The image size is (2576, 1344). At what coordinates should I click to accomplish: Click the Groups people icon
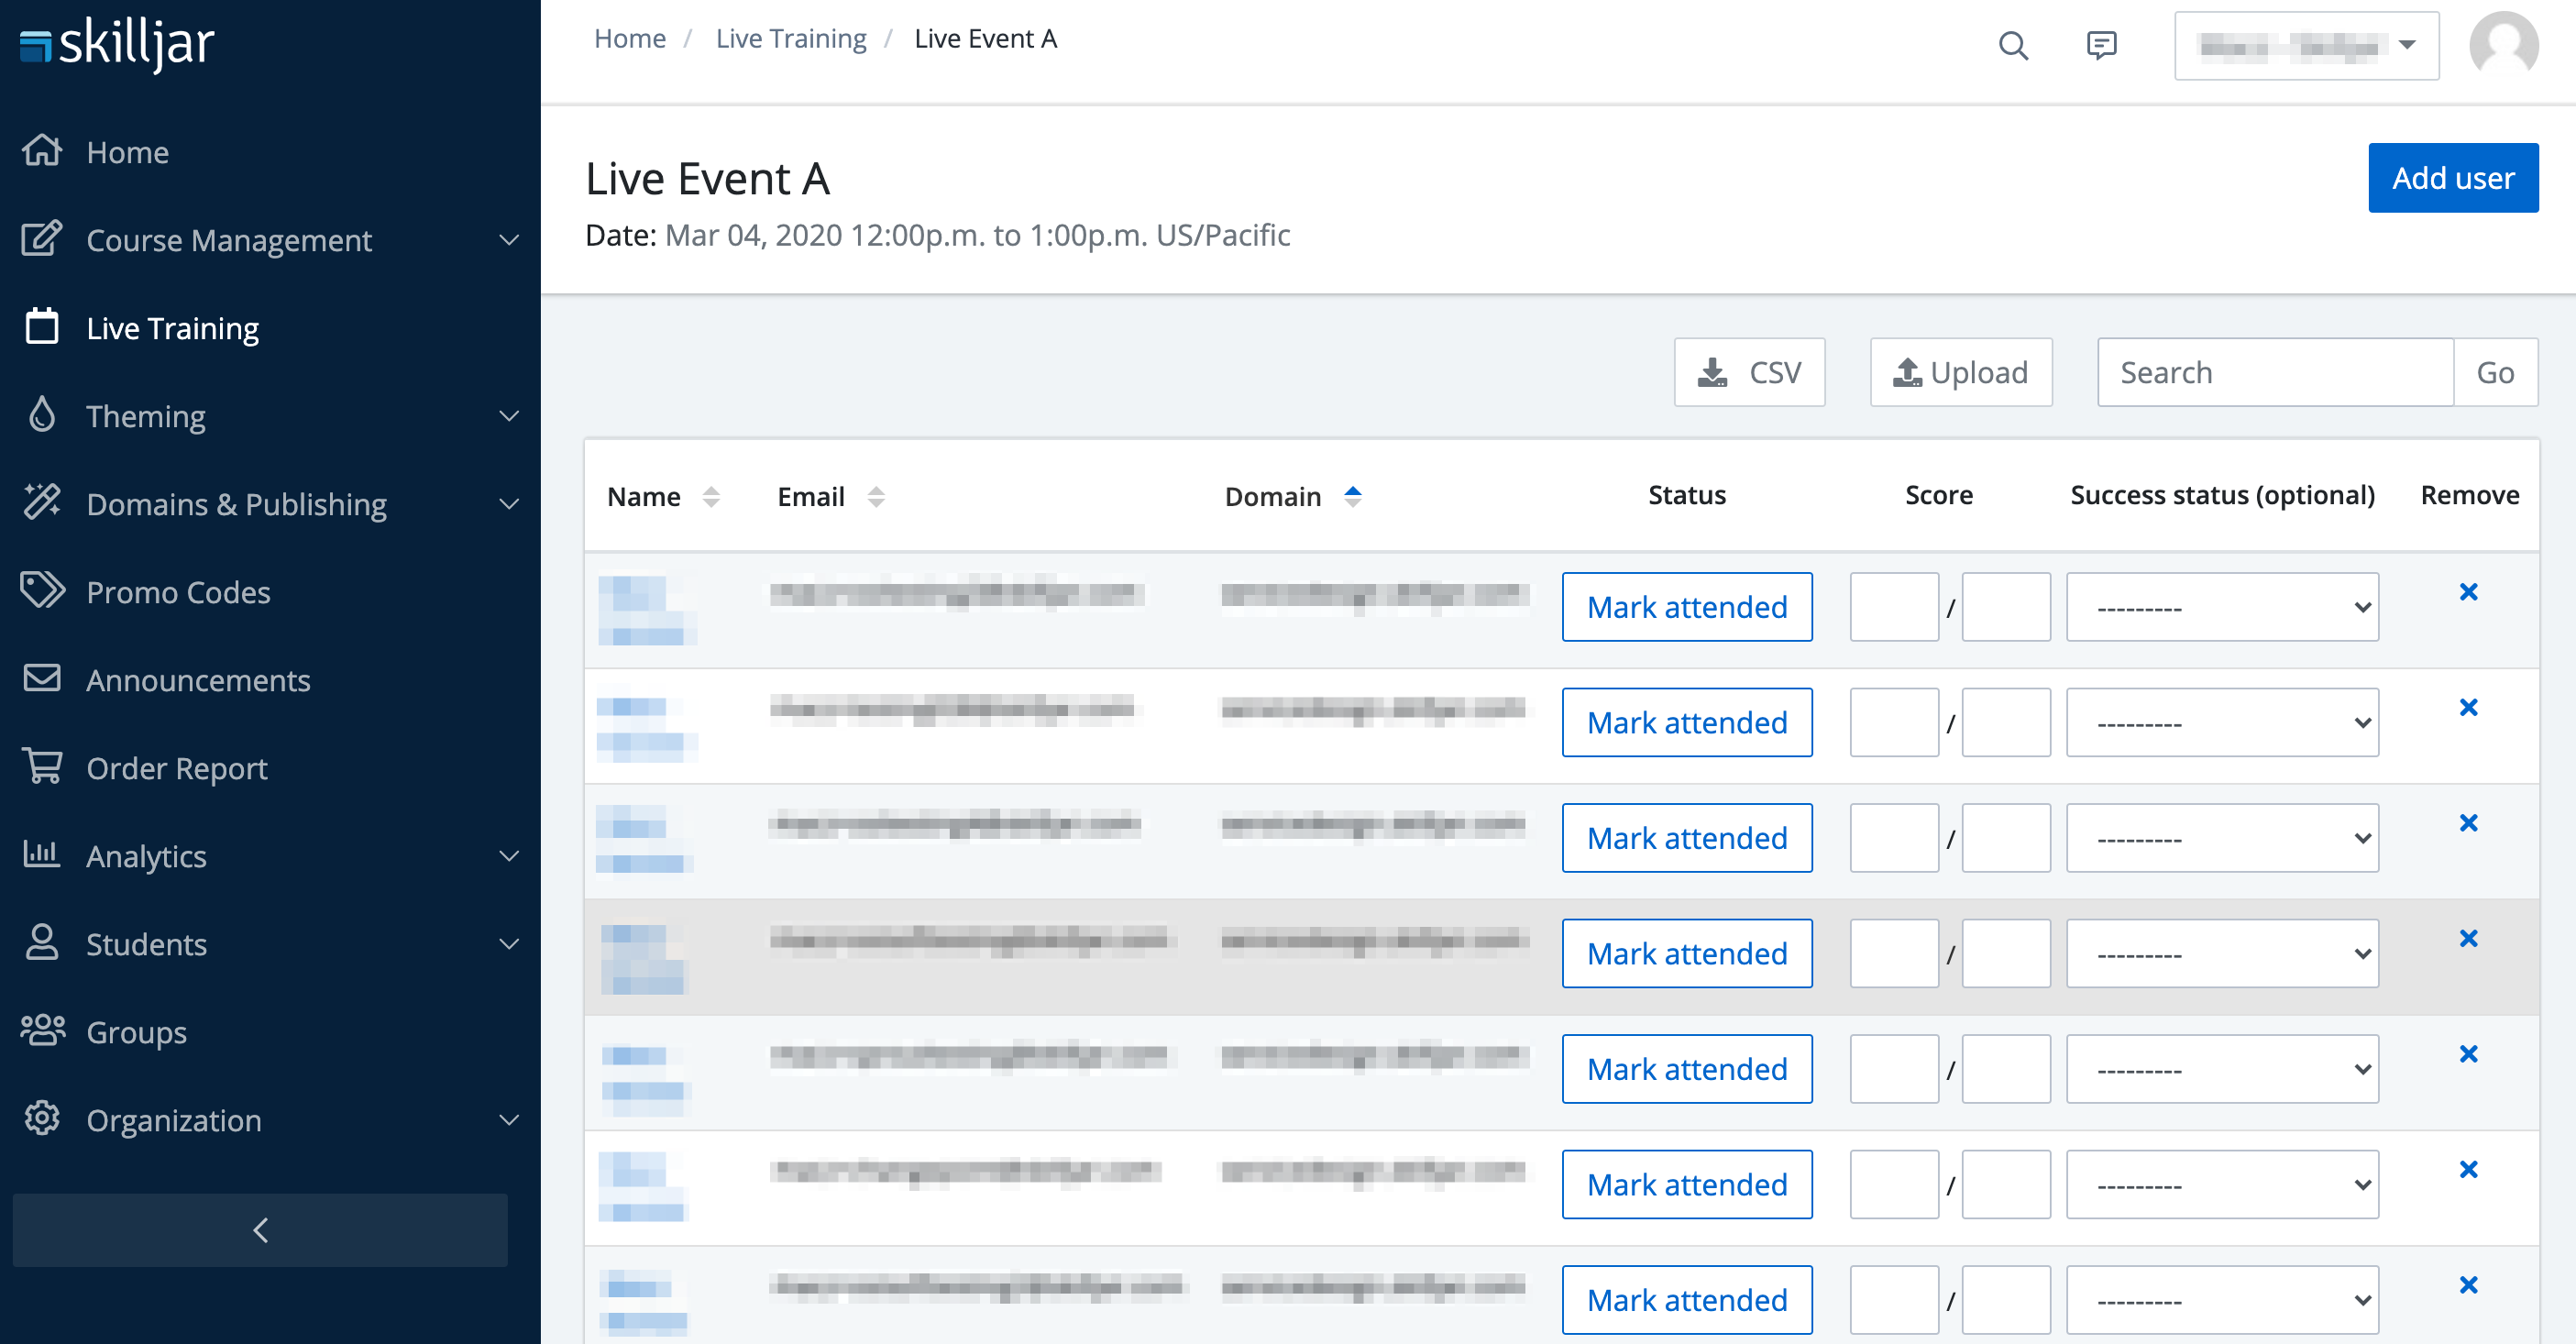pos(42,1031)
